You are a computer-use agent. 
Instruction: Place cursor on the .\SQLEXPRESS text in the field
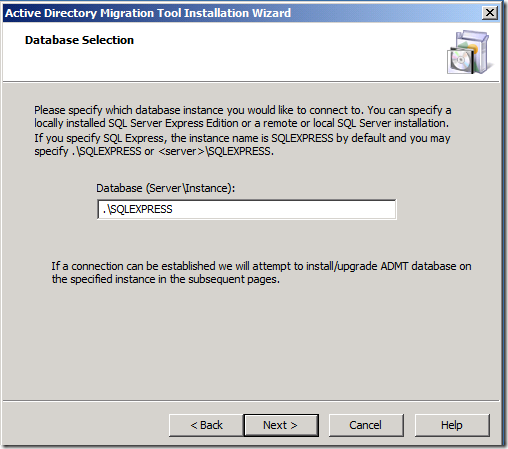tap(137, 209)
